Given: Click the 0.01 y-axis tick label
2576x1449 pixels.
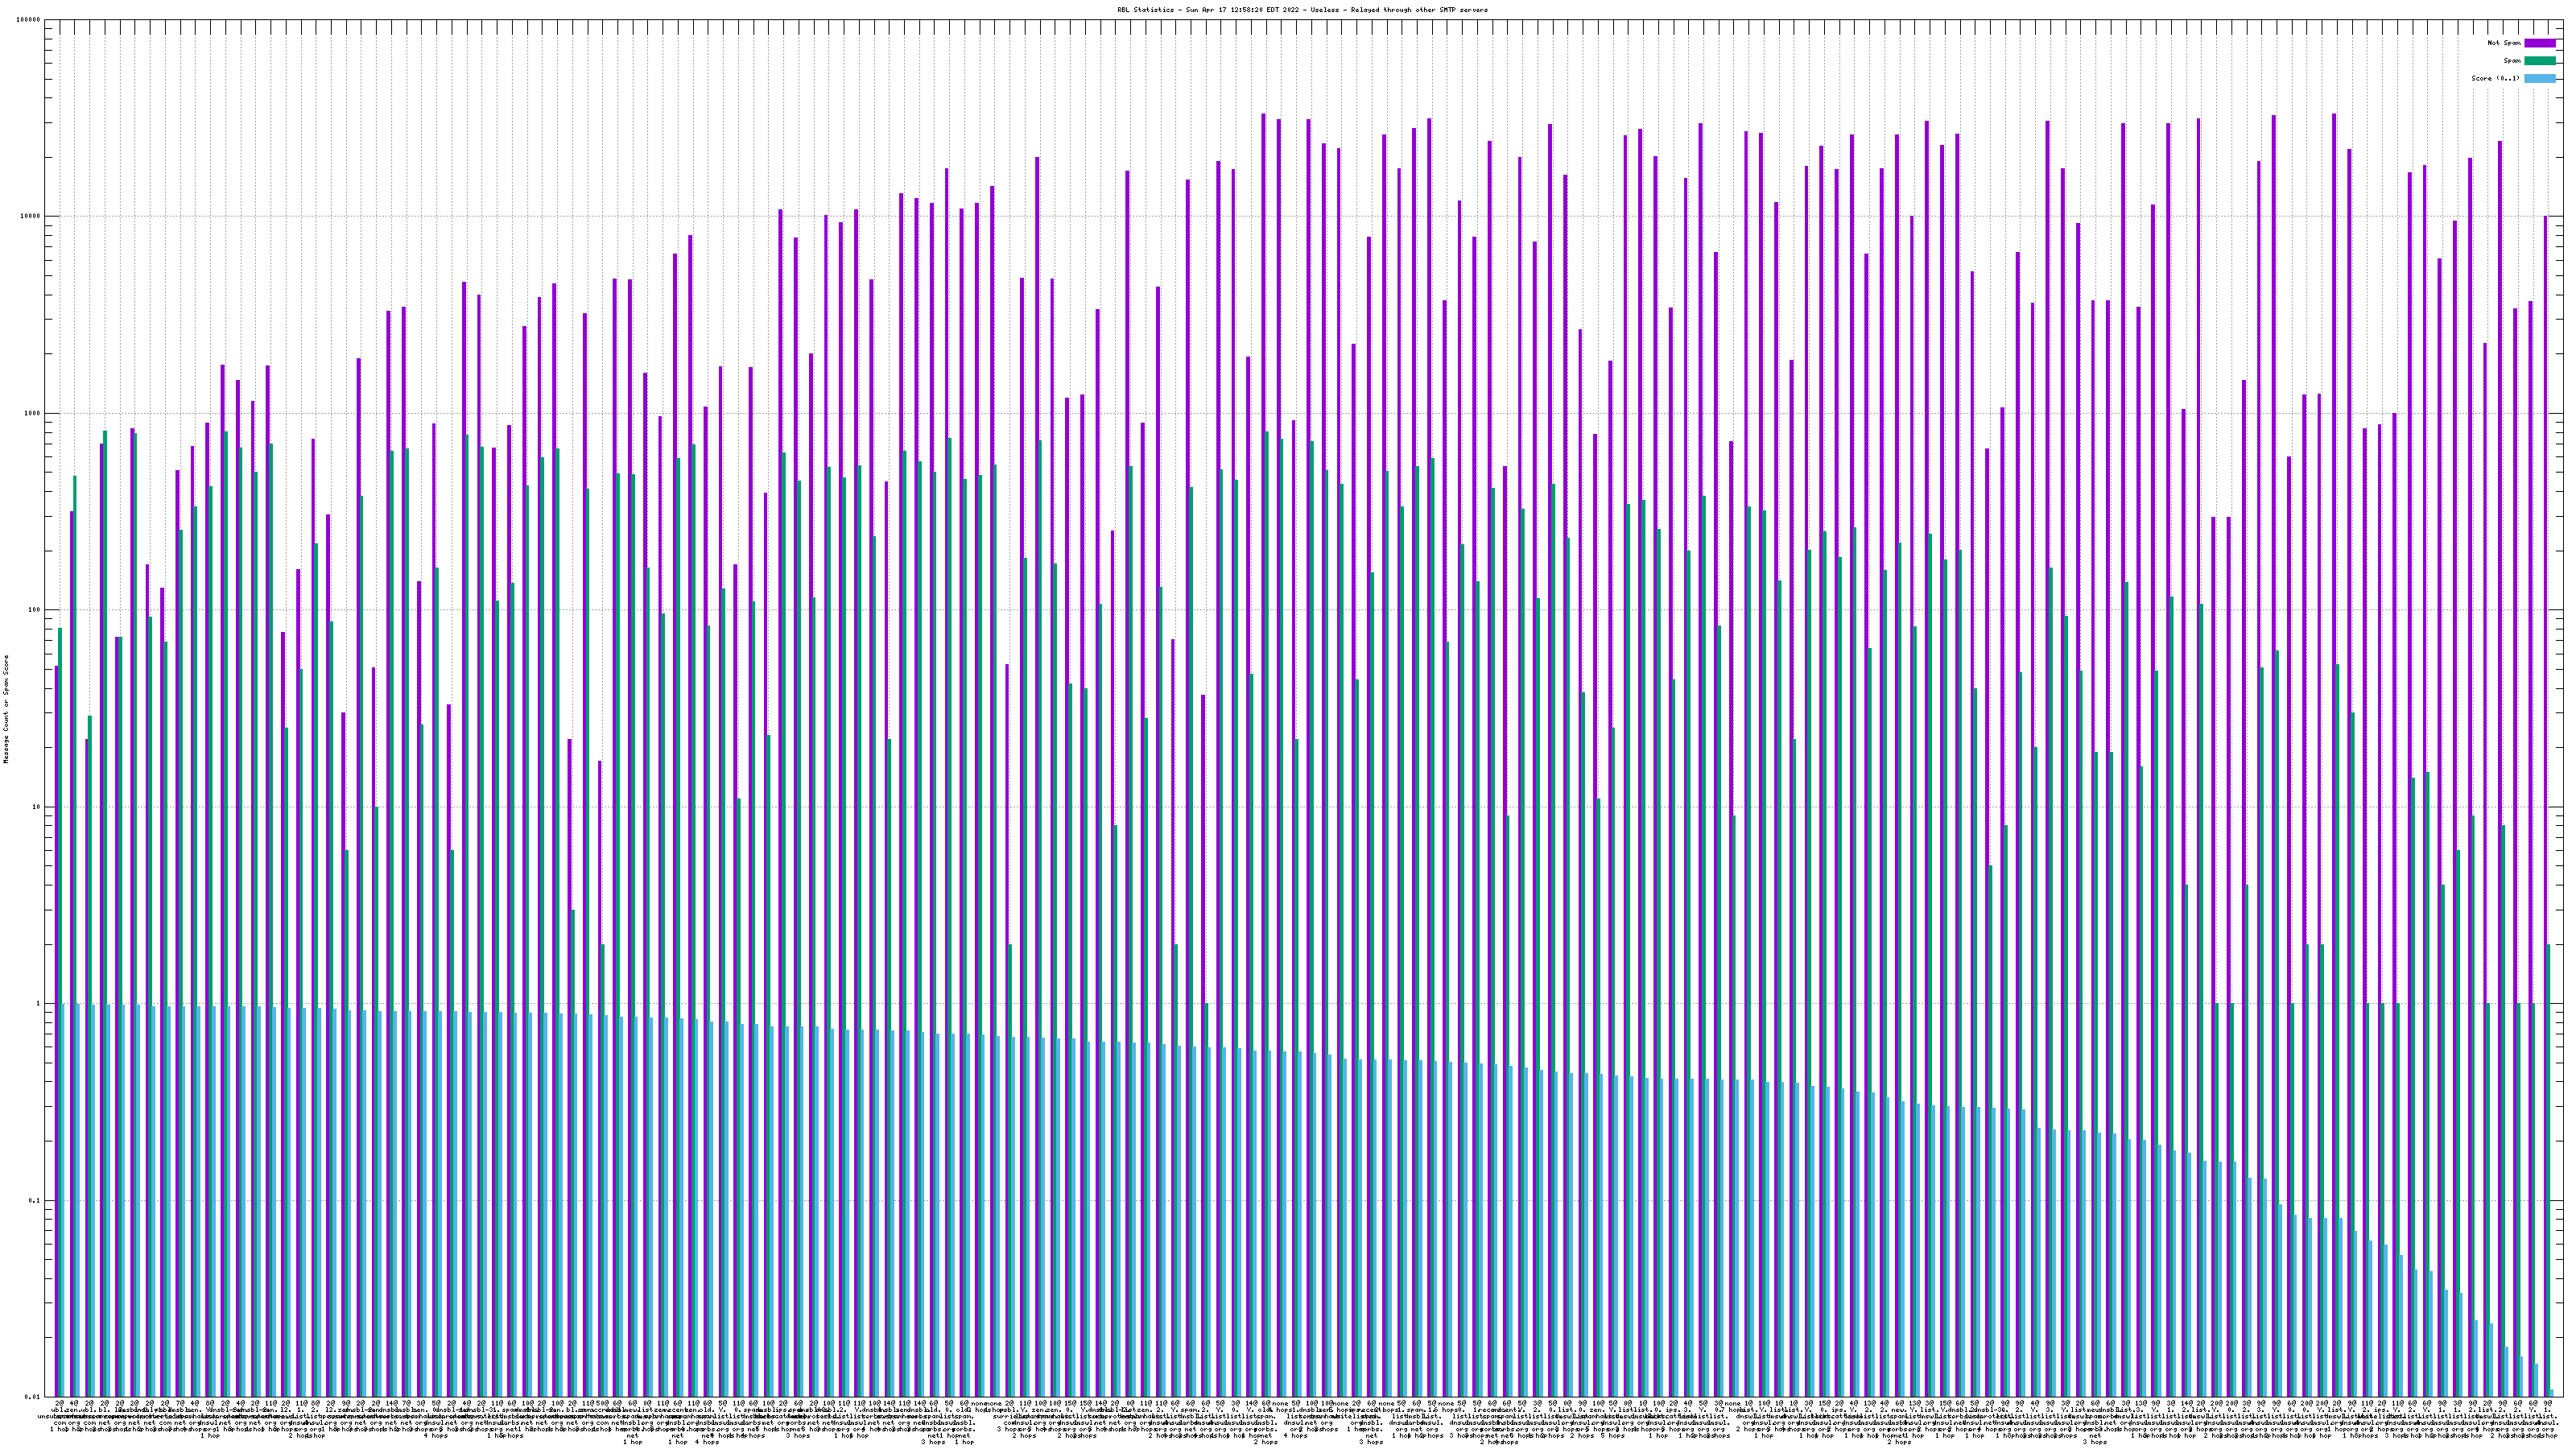Looking at the screenshot, I should [32, 1397].
